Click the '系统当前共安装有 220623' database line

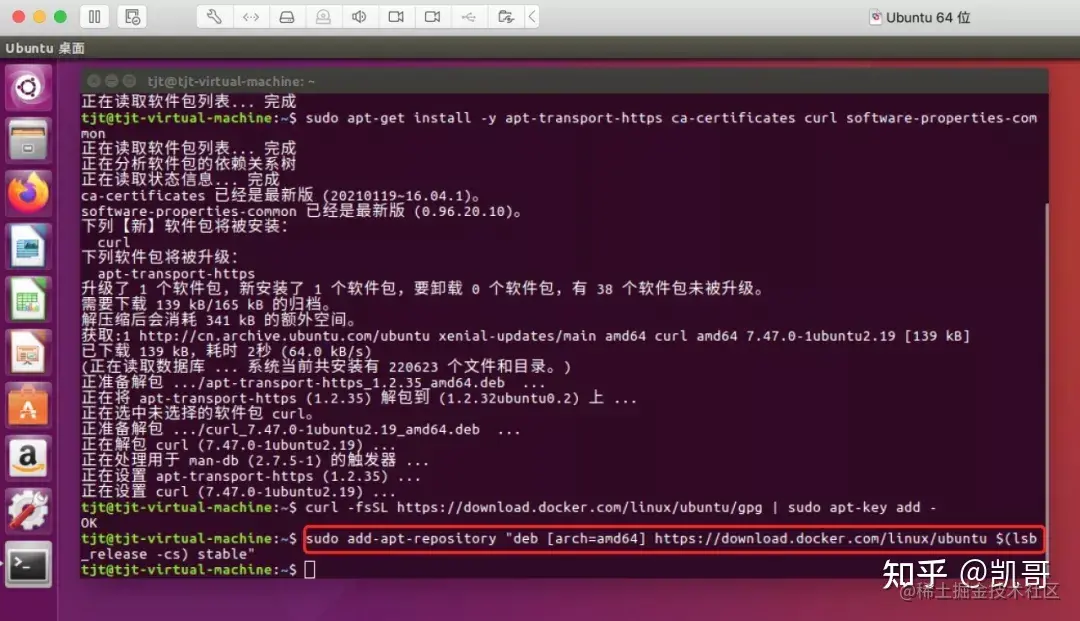pos(326,367)
